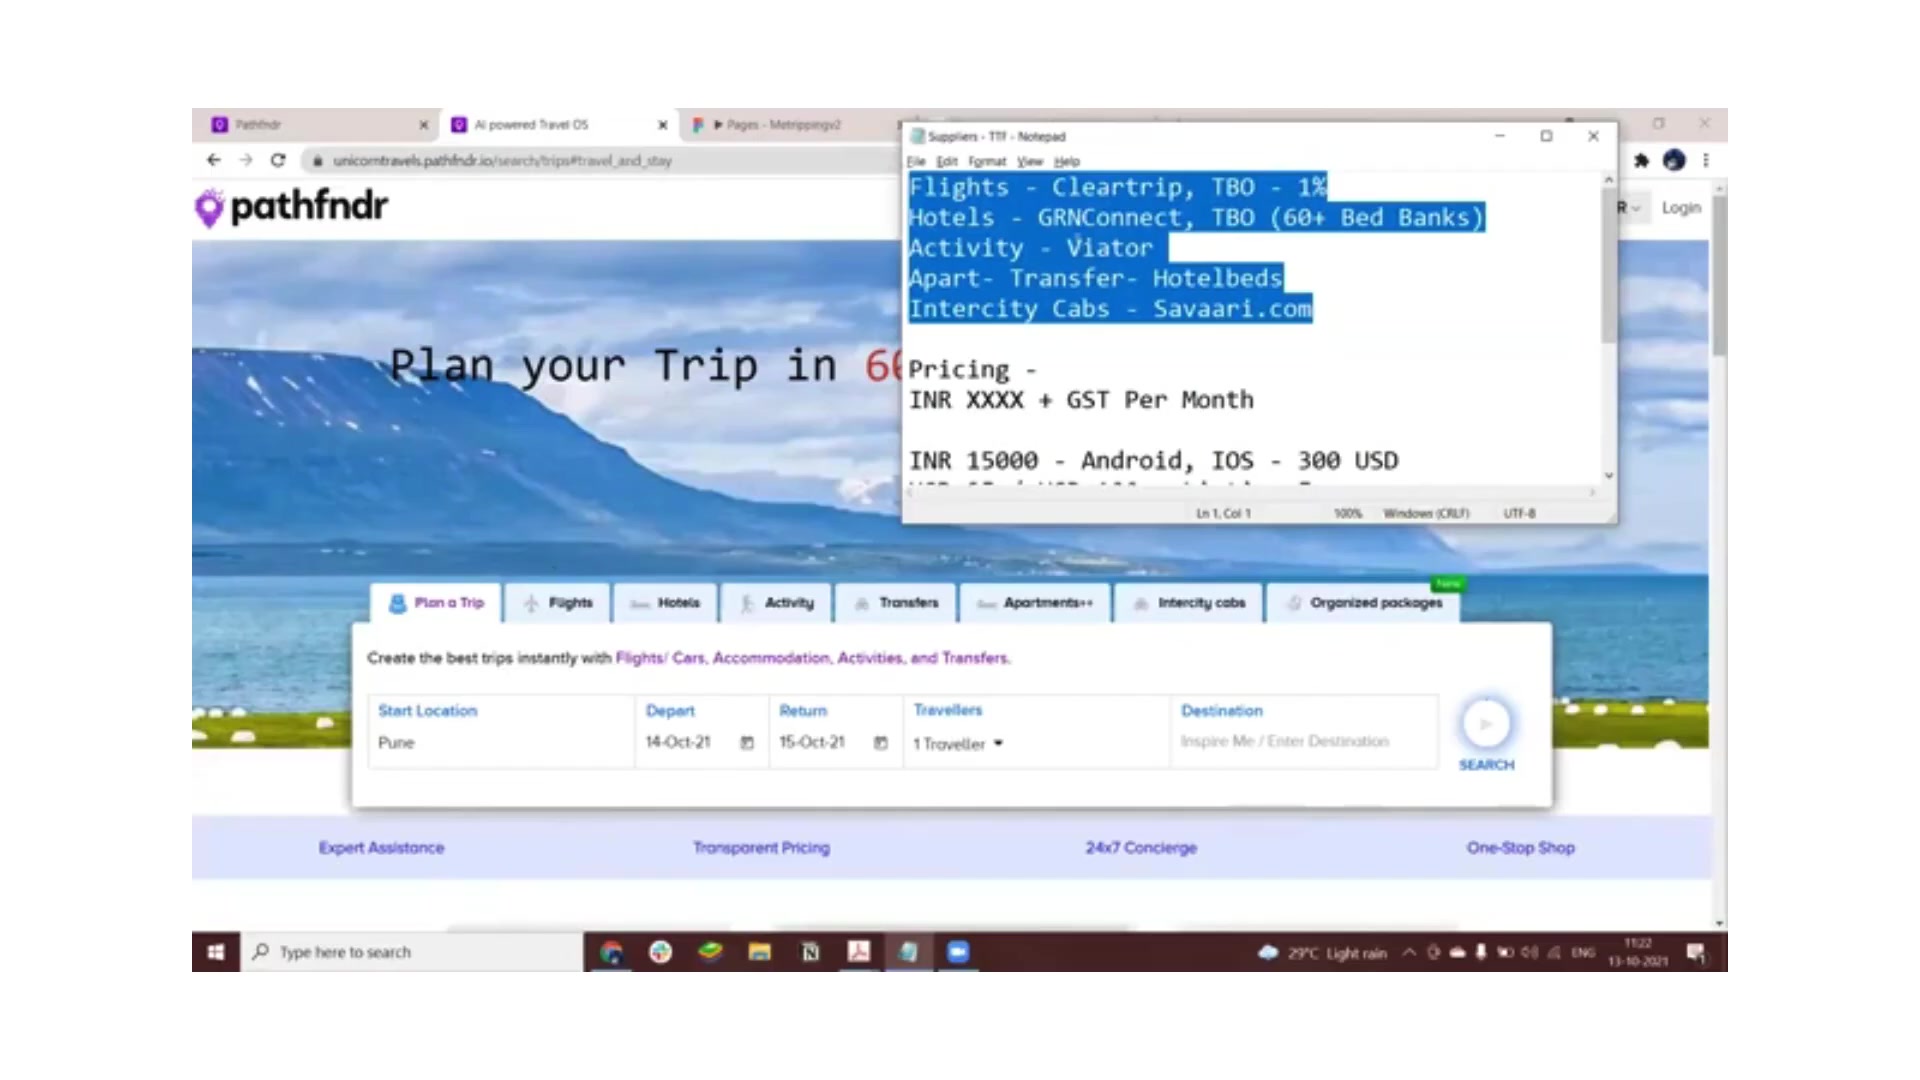Open the Notepad Format menu

tap(987, 161)
